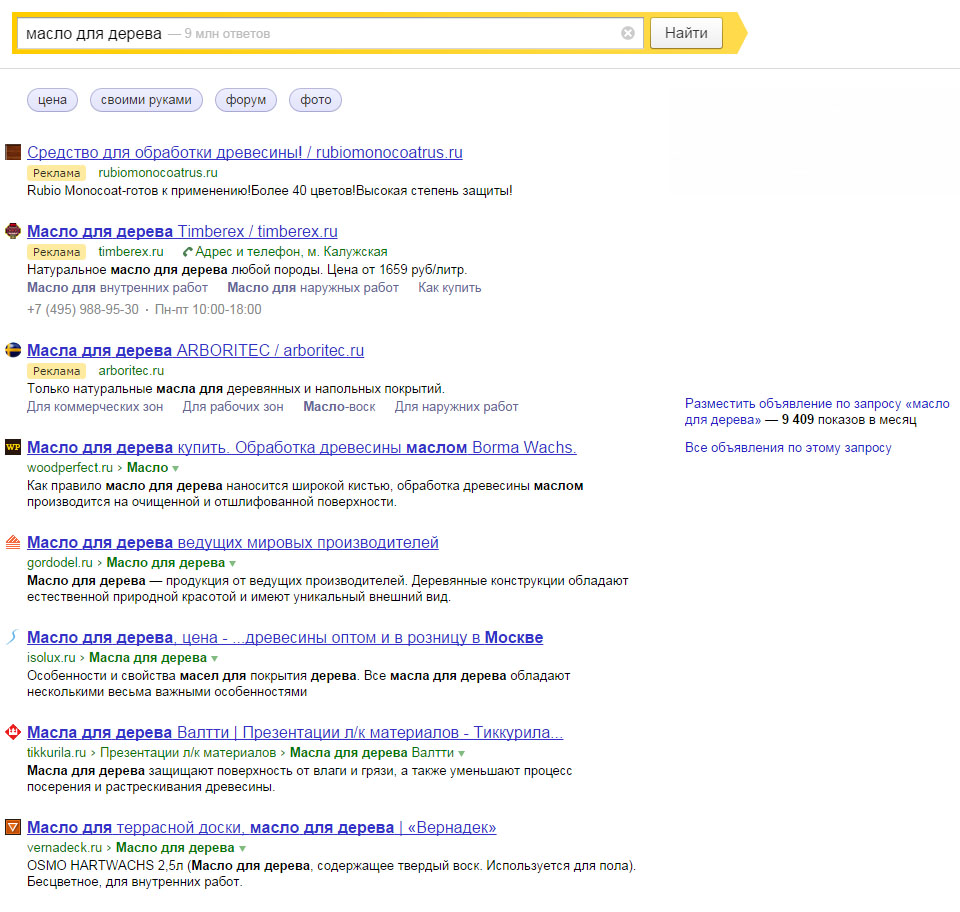
Task: Open the 'Как купить' sitelink
Action: click(x=450, y=288)
